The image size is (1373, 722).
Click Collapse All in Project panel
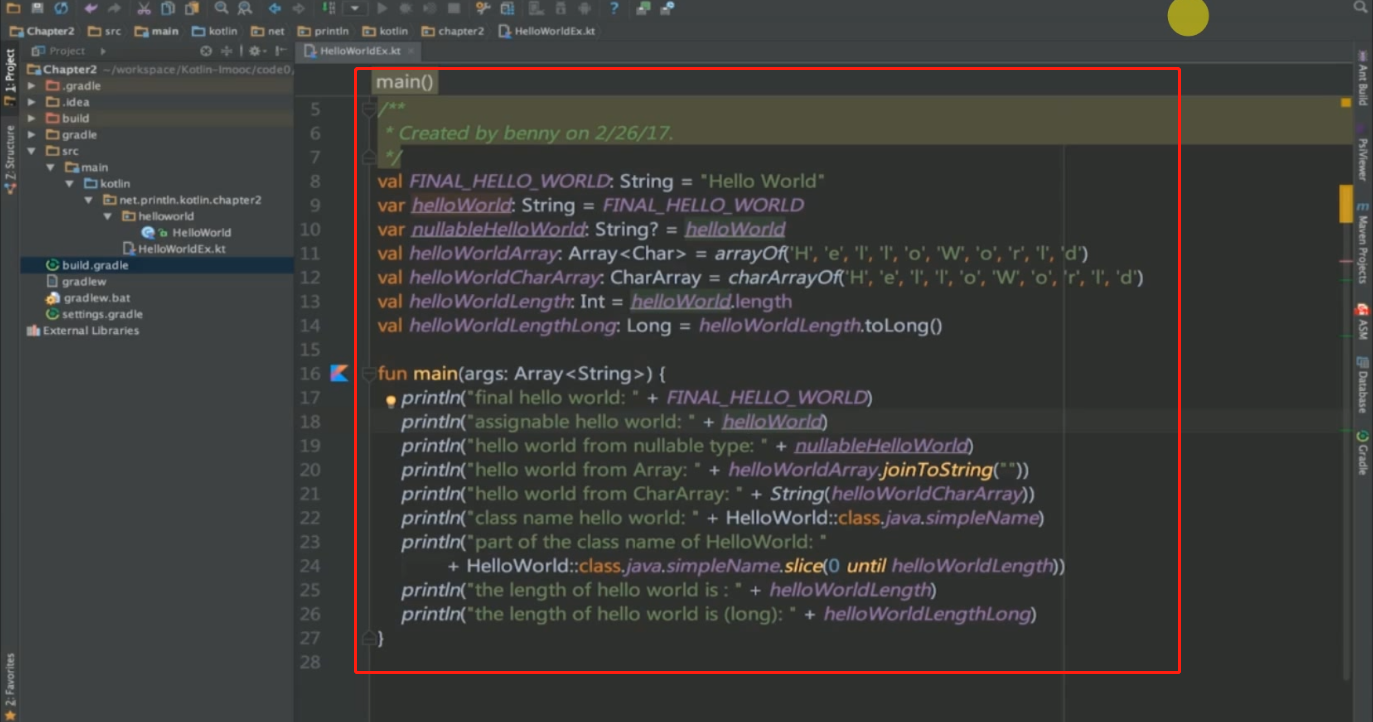[227, 50]
